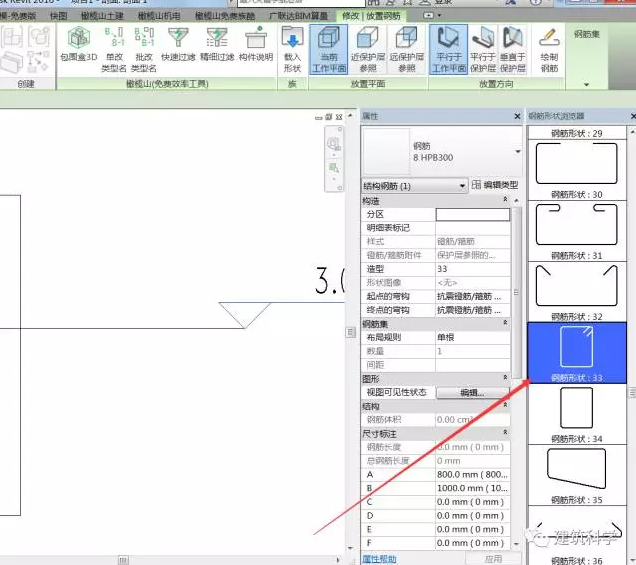Viewport: 636px width, 565px height.
Task: Set orientation to 垂直于保护层
Action: tap(513, 49)
